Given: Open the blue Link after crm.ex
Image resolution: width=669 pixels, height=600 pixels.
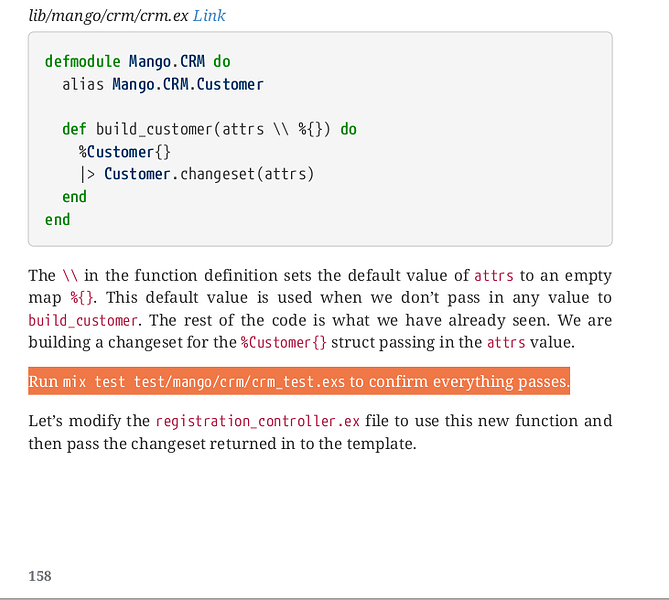Looking at the screenshot, I should pyautogui.click(x=209, y=16).
